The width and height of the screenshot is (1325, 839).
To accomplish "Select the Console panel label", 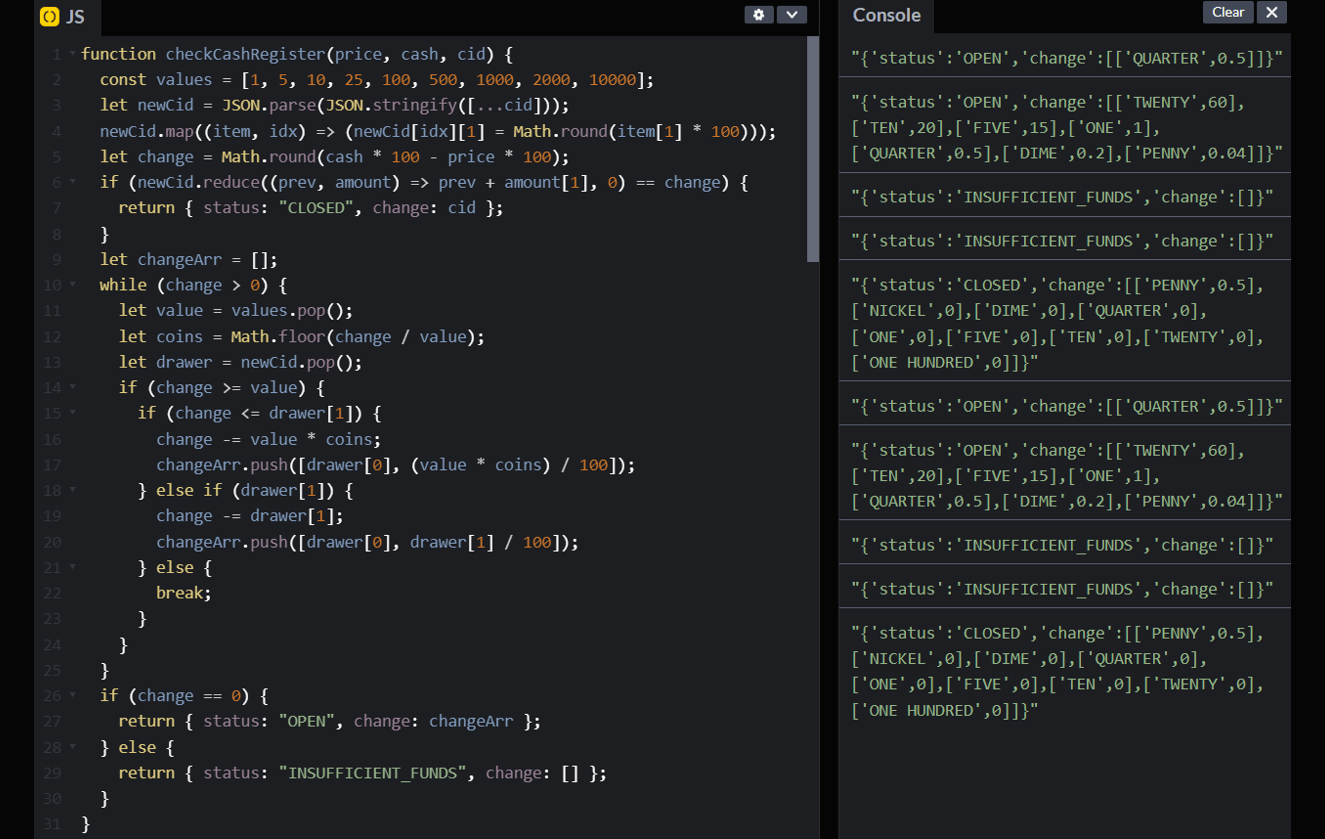I will tap(886, 15).
